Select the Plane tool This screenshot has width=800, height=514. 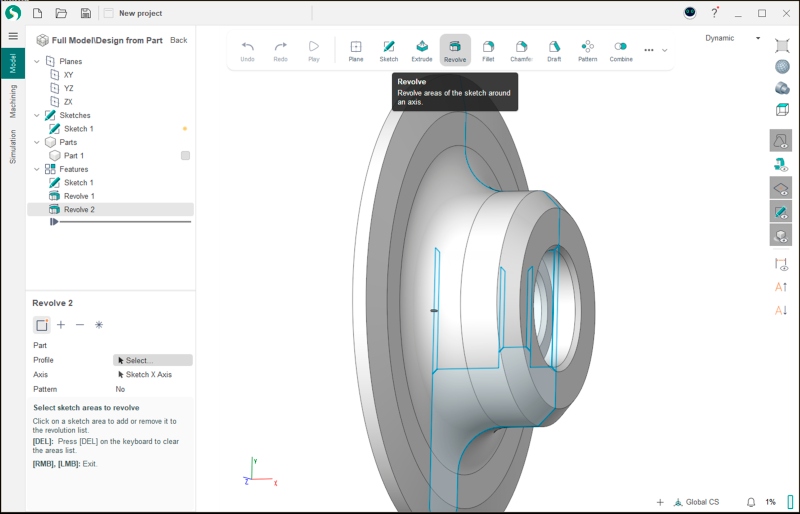(356, 51)
